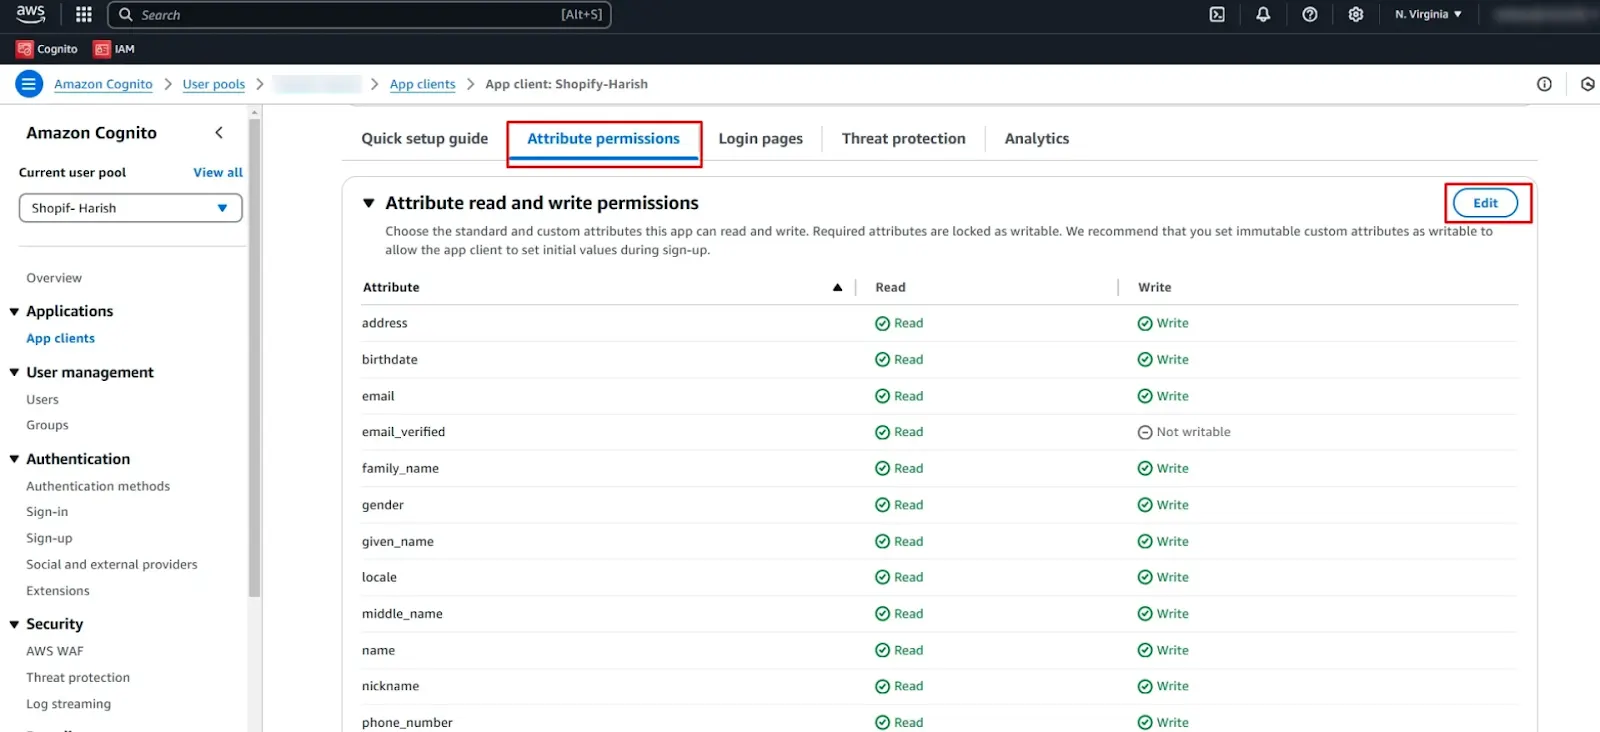Viewport: 1600px width, 732px height.
Task: Click the Read check icon for locale
Action: click(882, 577)
